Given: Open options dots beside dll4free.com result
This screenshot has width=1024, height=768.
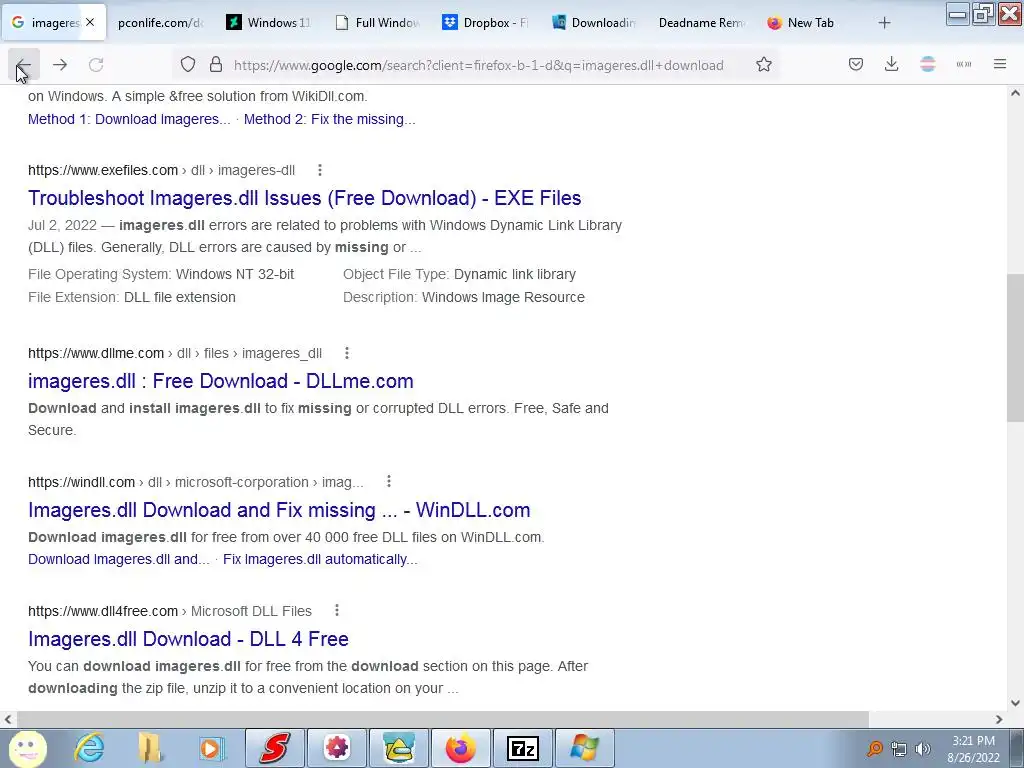Looking at the screenshot, I should pos(337,611).
